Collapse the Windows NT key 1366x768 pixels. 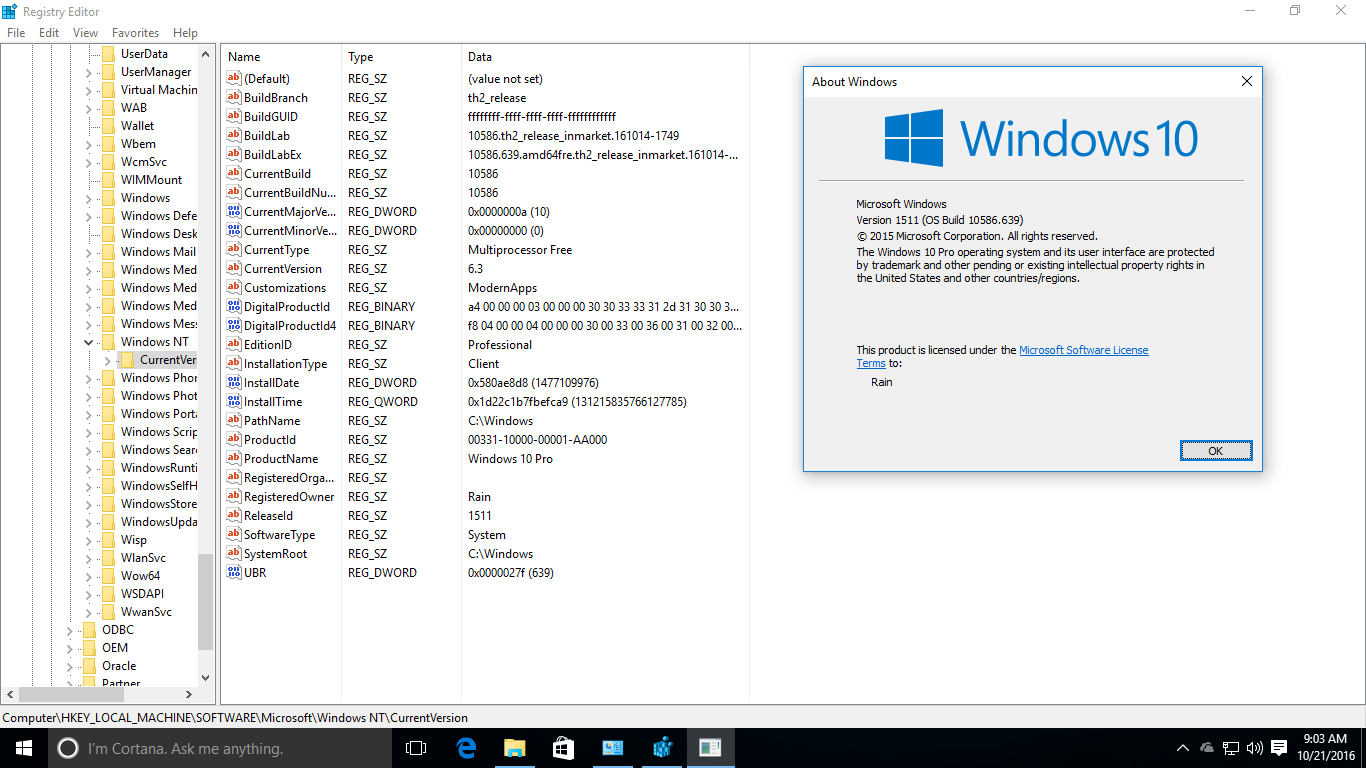88,342
